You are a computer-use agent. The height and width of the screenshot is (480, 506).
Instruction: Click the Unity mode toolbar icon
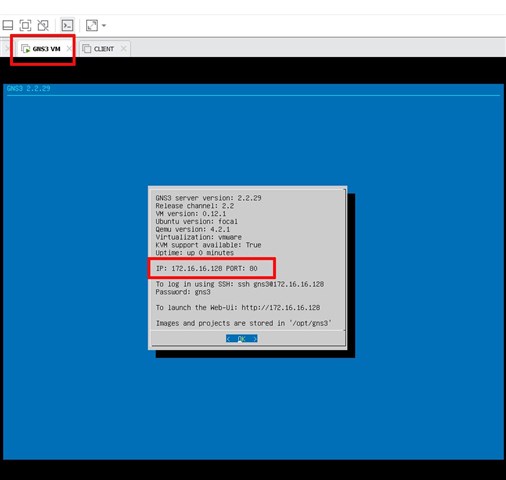tap(43, 25)
